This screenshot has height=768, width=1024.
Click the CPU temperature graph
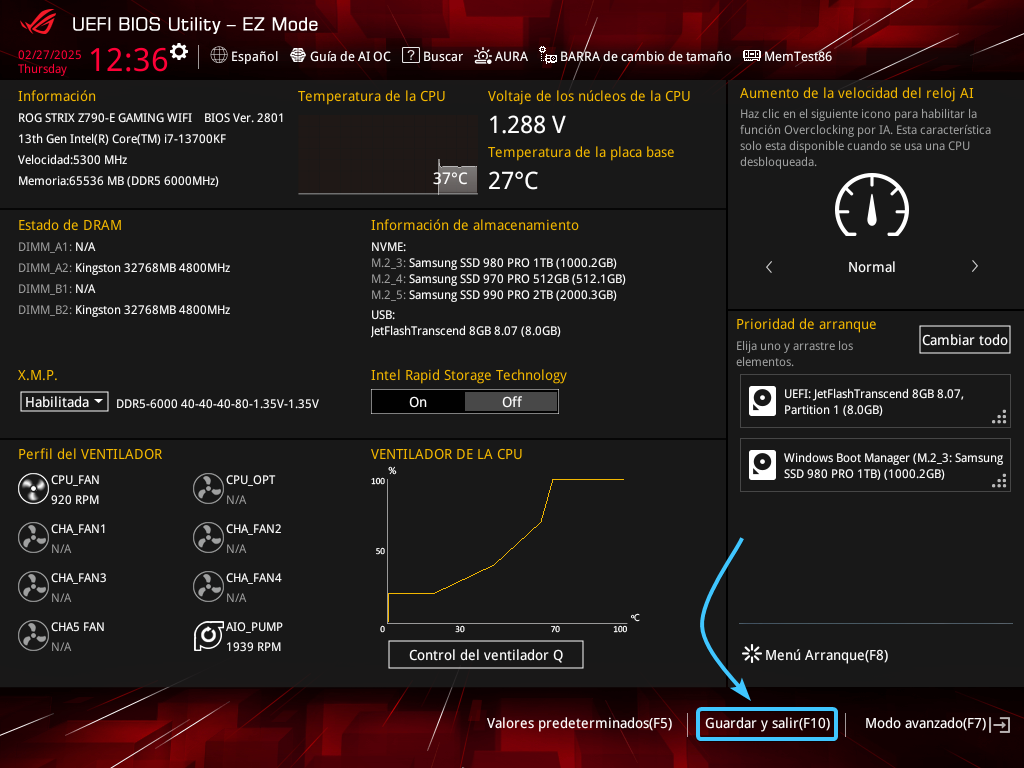point(388,155)
